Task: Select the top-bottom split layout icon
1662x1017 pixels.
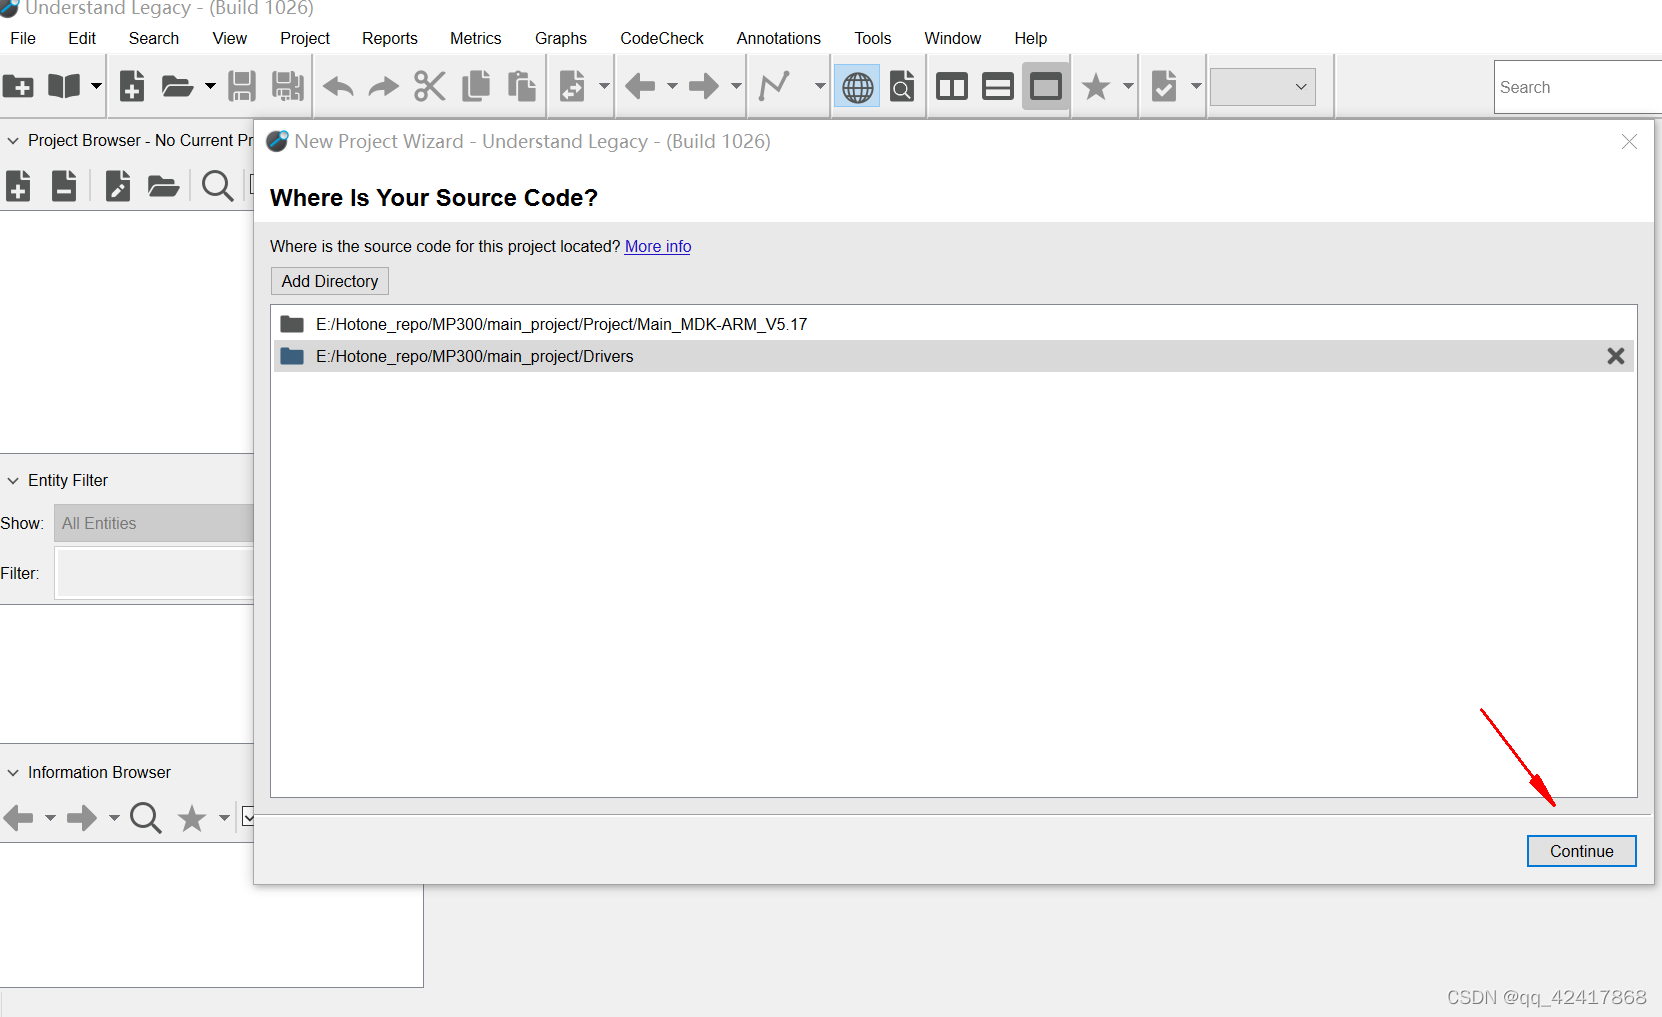Action: (x=998, y=87)
